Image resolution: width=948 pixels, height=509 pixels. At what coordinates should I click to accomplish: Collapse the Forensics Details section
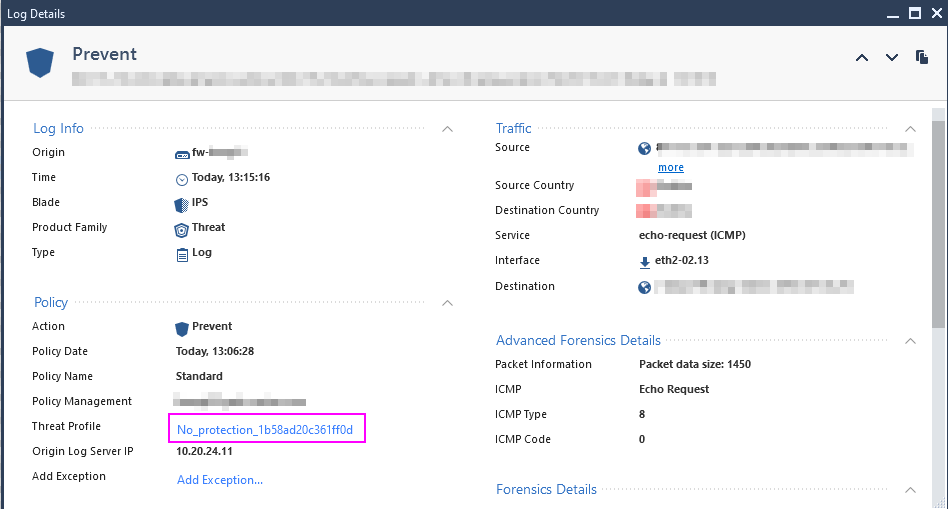[x=910, y=490]
